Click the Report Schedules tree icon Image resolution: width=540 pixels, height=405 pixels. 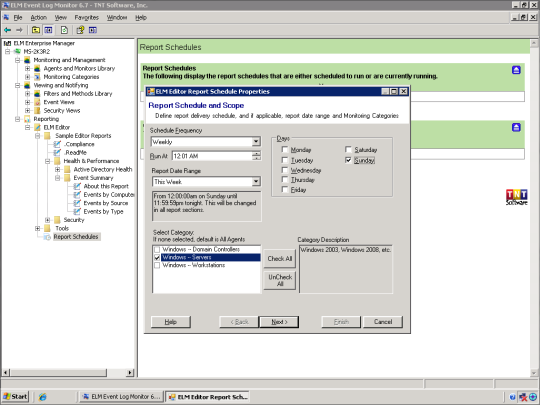(x=47, y=237)
